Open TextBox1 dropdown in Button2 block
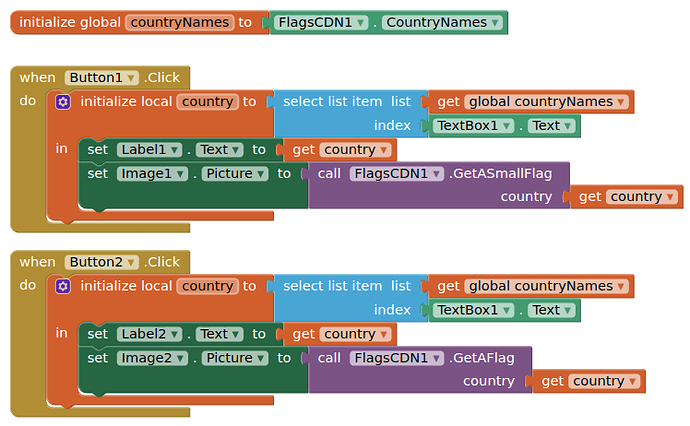 click(473, 310)
